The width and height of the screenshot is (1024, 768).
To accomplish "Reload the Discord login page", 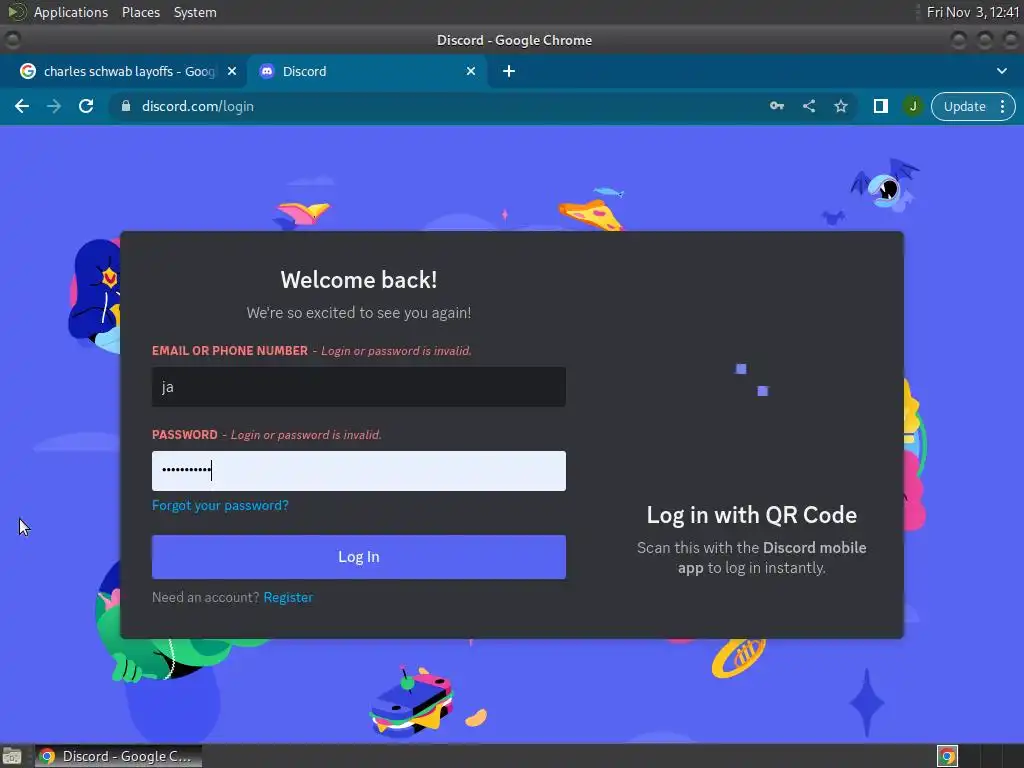I will (x=86, y=106).
